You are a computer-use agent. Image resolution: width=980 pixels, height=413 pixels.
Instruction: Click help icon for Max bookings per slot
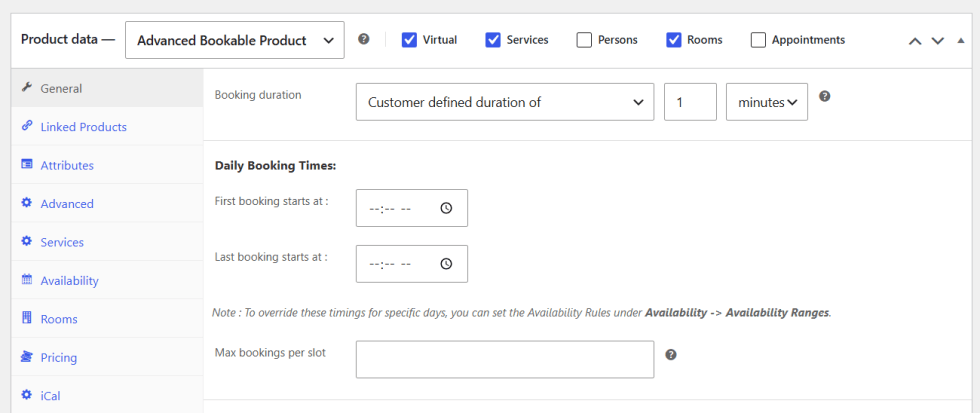click(x=671, y=354)
